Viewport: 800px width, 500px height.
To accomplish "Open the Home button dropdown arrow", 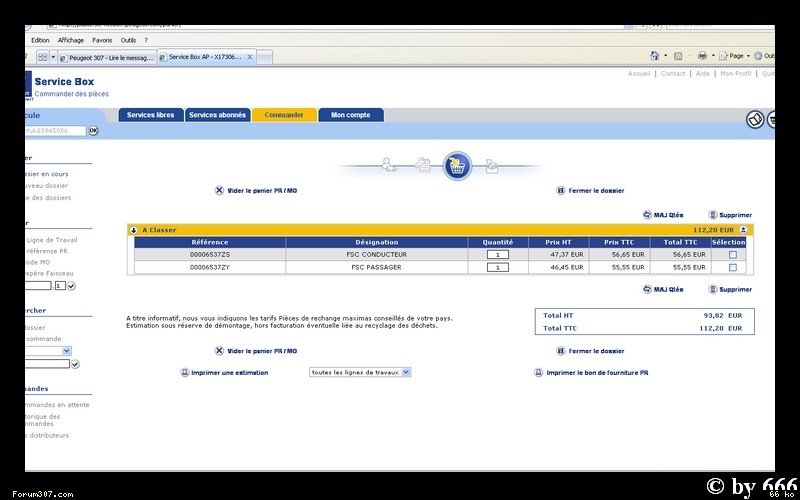I will [x=665, y=56].
